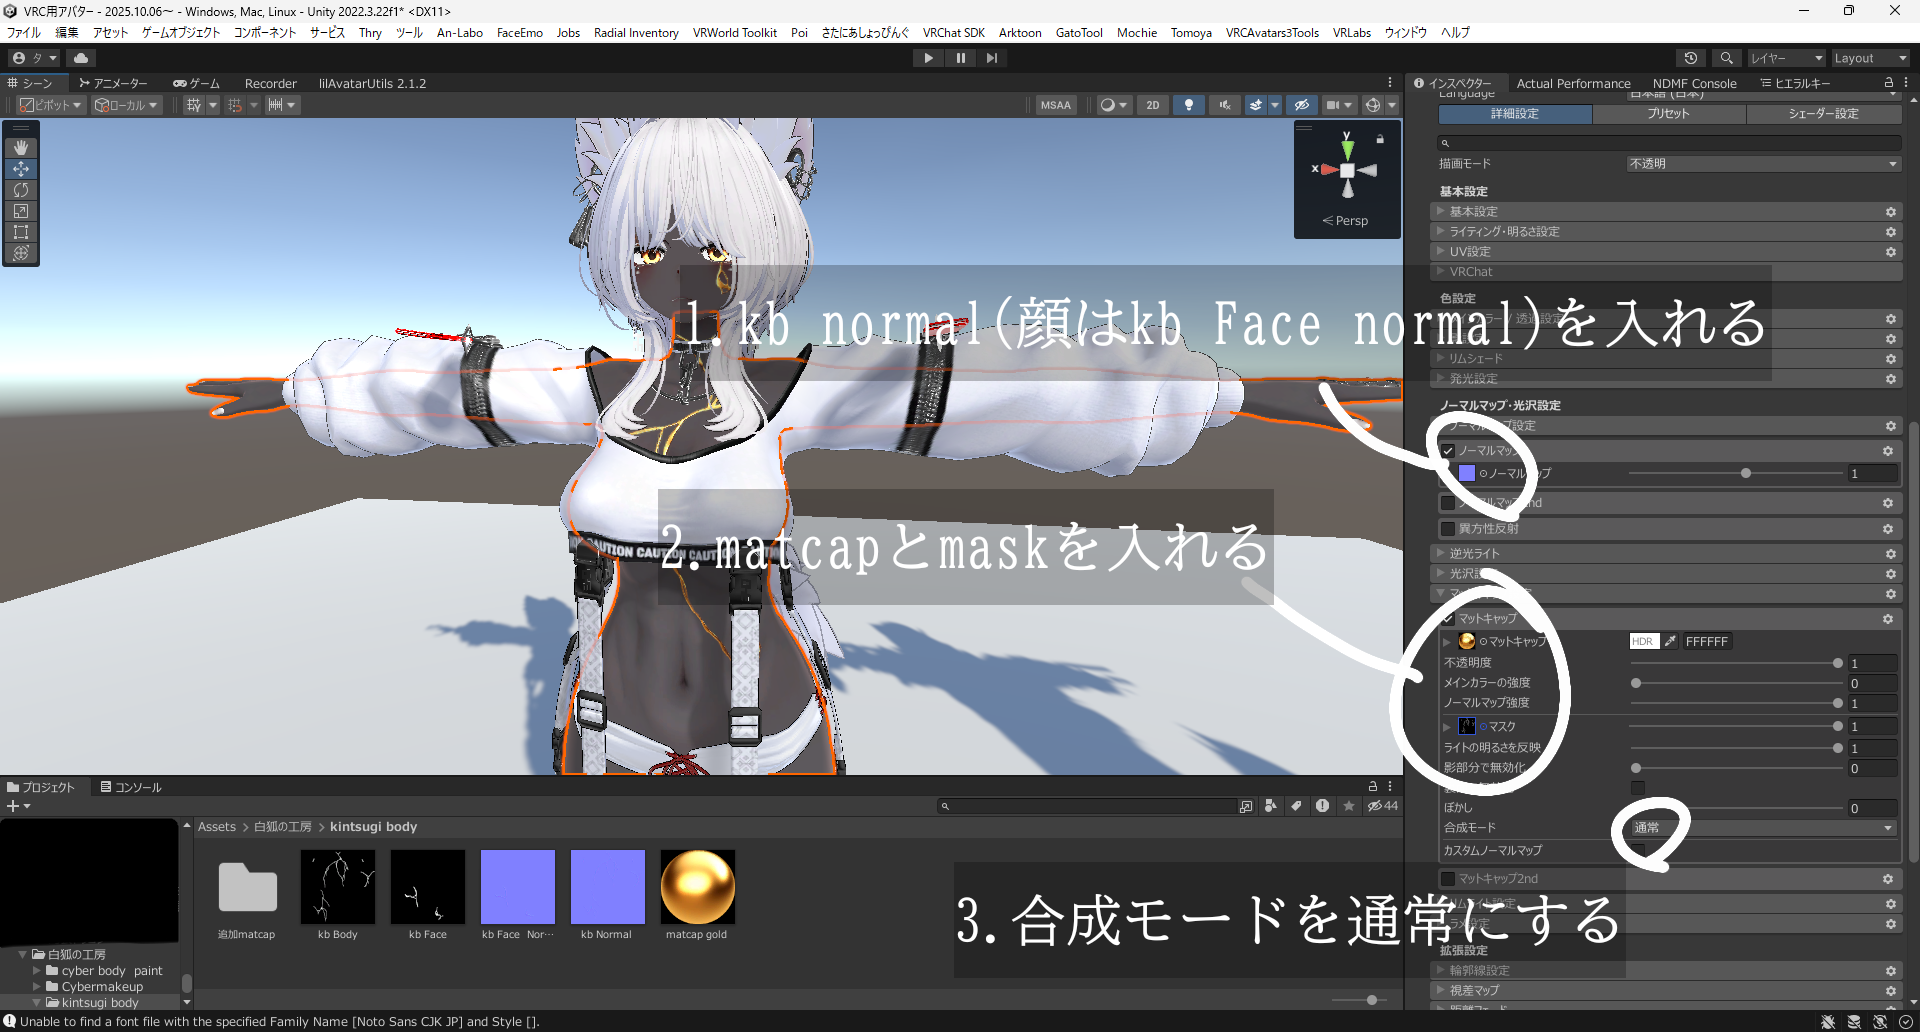This screenshot has width=1920, height=1032.
Task: Open the lilAvatarUtils 2.1.2 tab
Action: (372, 84)
